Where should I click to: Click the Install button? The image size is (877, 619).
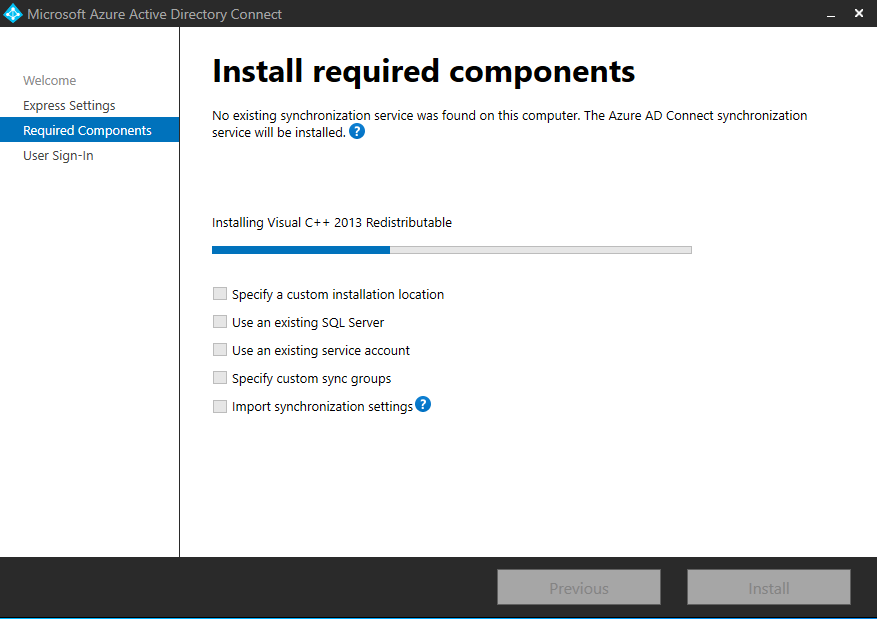(768, 588)
